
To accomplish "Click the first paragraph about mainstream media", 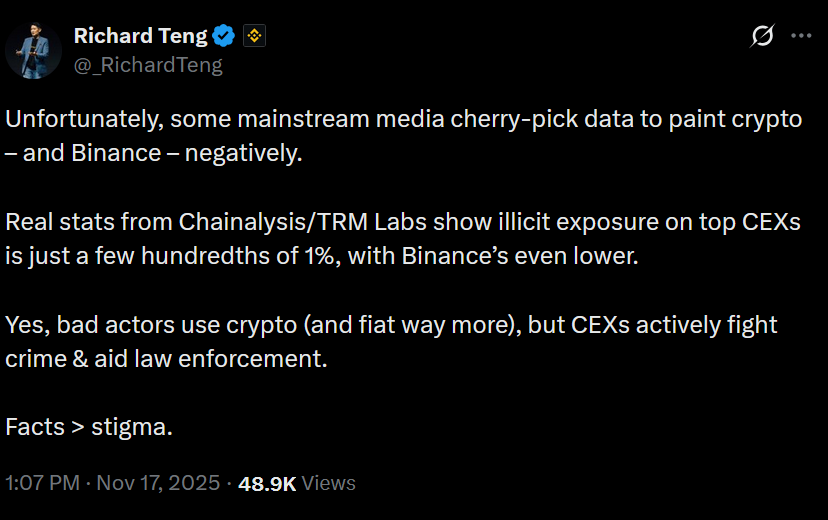I will [403, 118].
